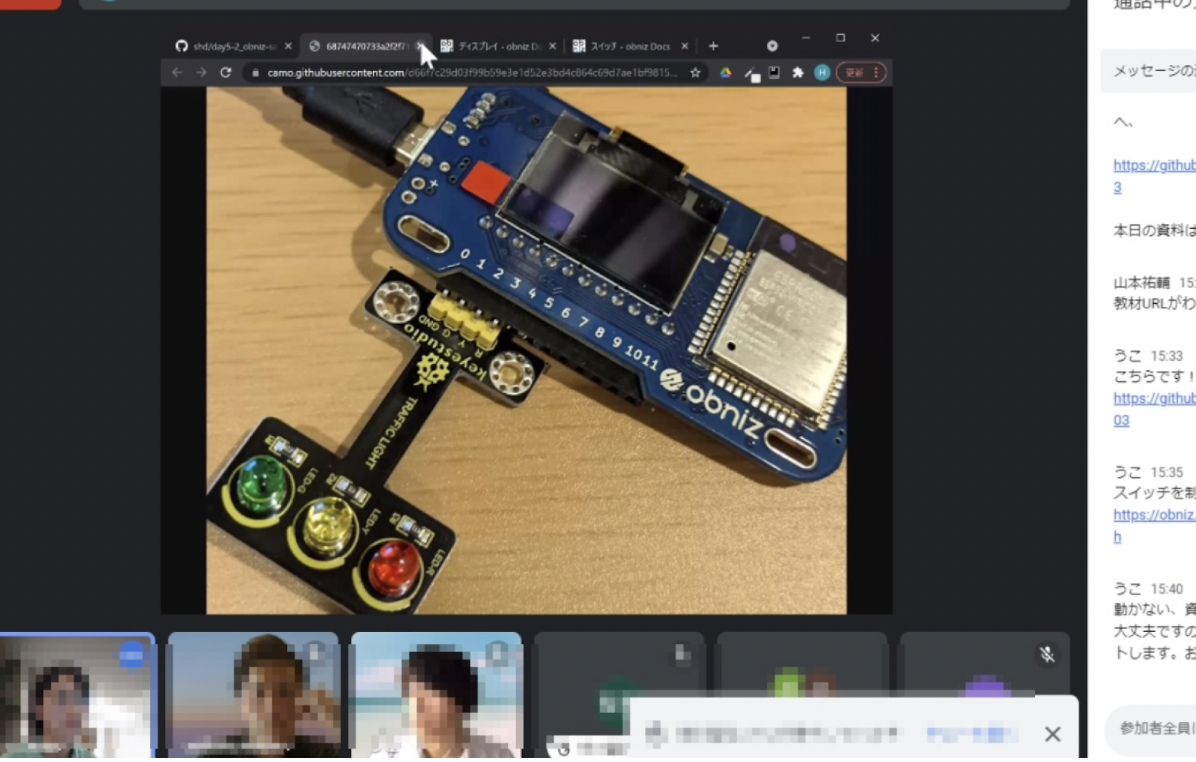Open the Google Drive extension icon
The height and width of the screenshot is (762, 1196).
click(725, 72)
